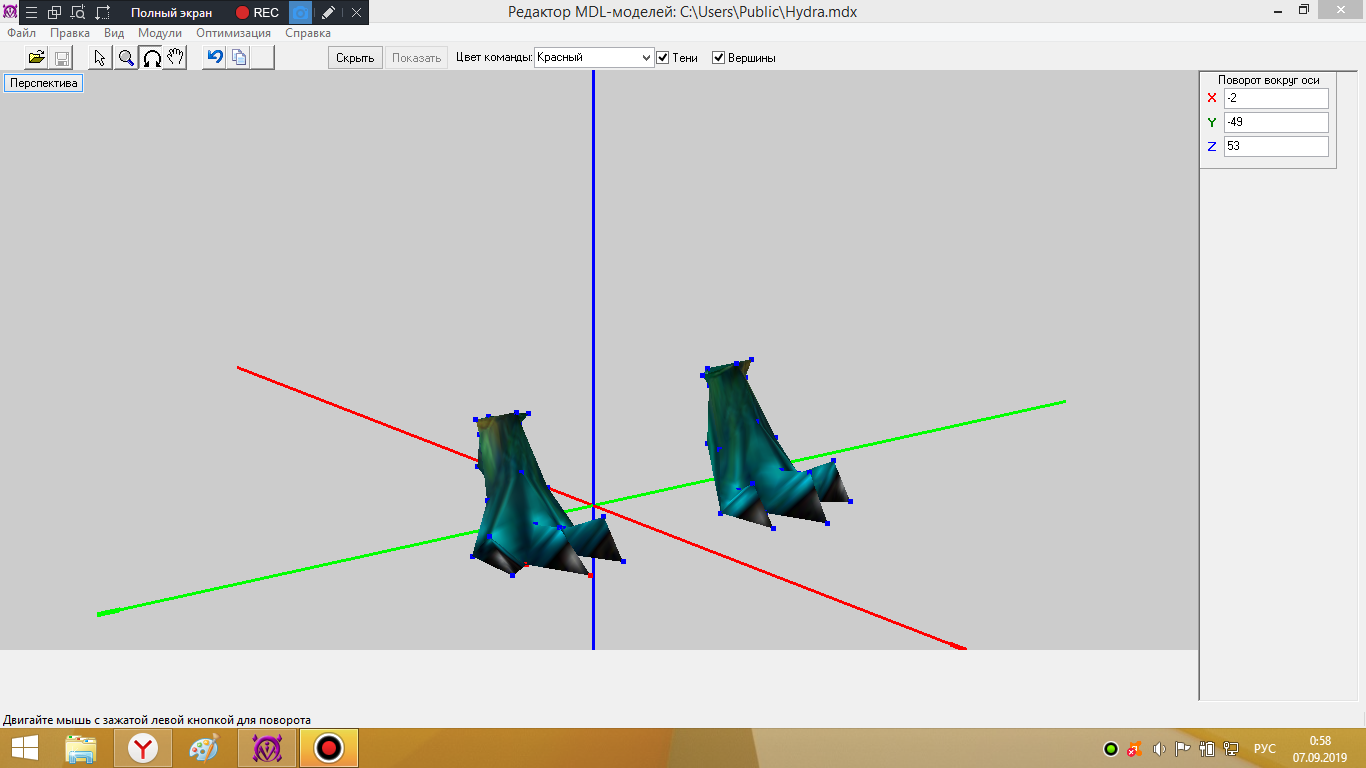Click the Save floppy disk toolbar icon
1366x768 pixels.
click(x=61, y=58)
